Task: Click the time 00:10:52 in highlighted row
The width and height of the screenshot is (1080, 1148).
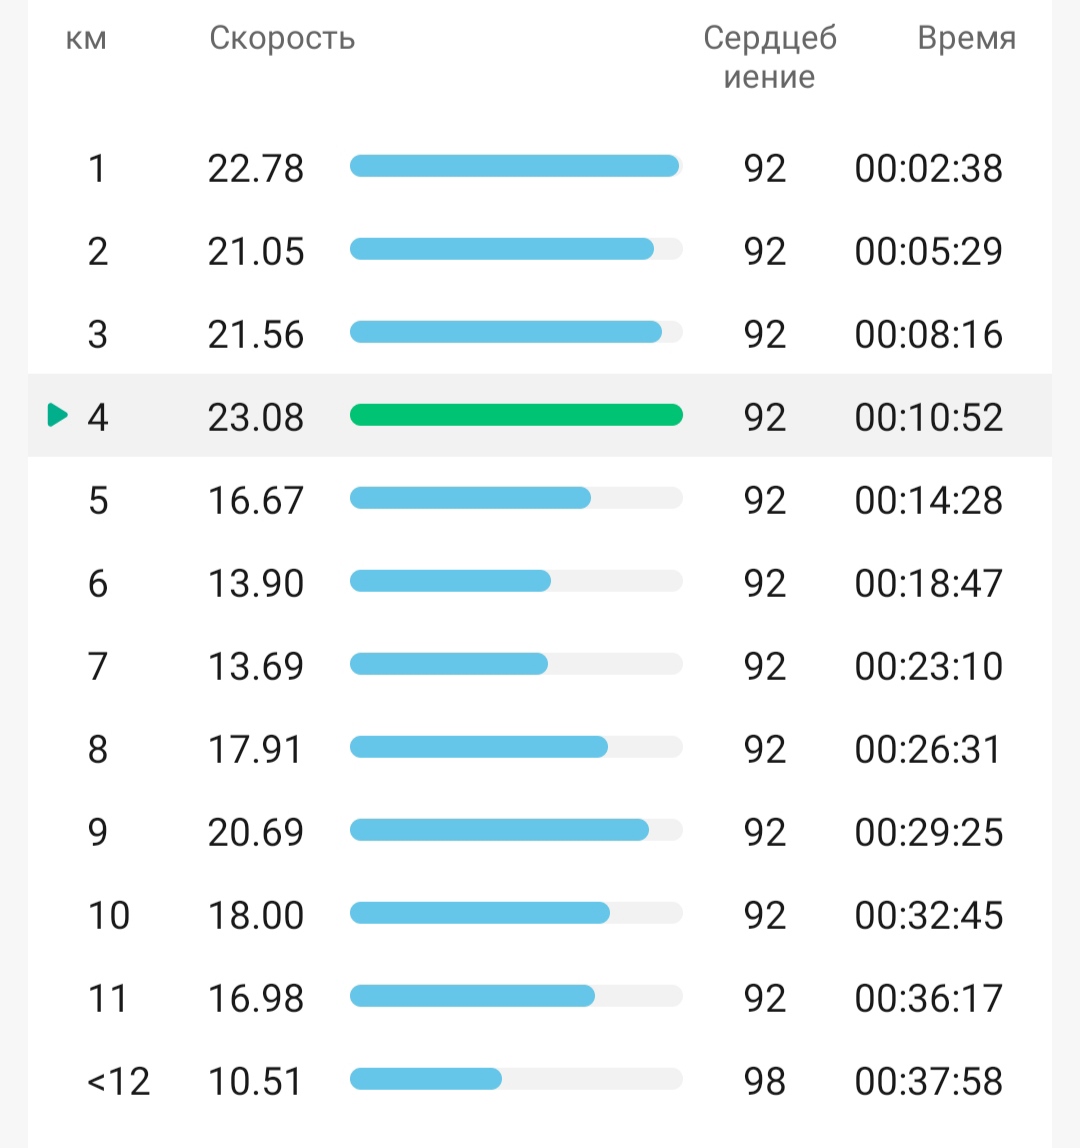Action: pos(928,417)
